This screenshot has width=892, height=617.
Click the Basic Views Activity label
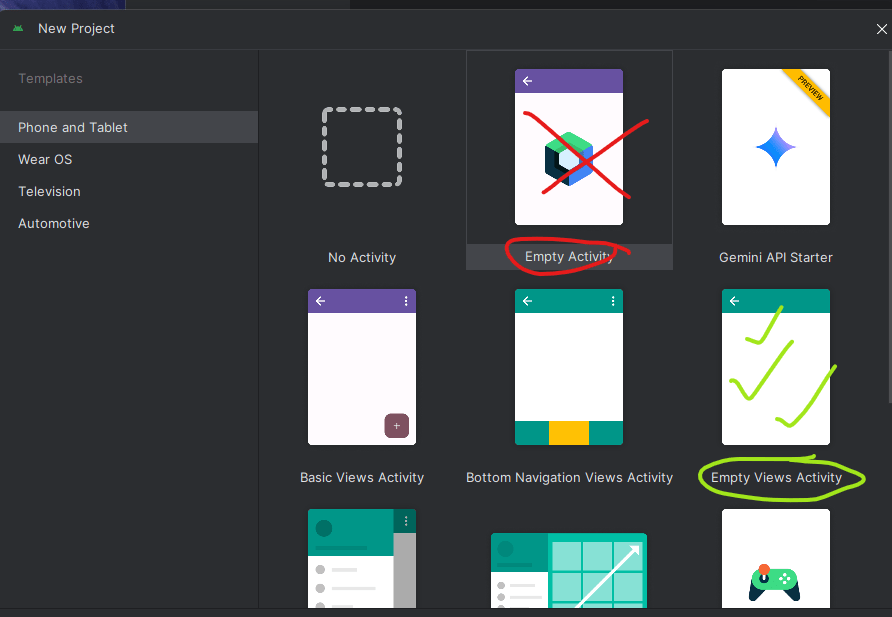click(362, 478)
